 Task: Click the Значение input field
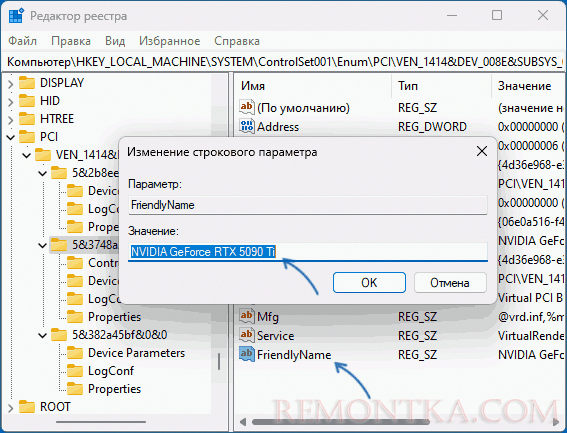pyautogui.click(x=308, y=251)
